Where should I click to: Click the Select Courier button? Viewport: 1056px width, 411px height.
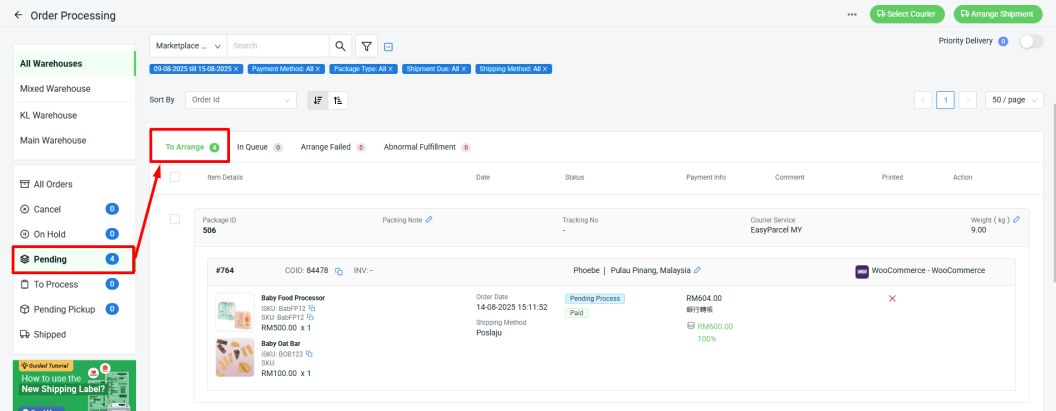tap(908, 14)
